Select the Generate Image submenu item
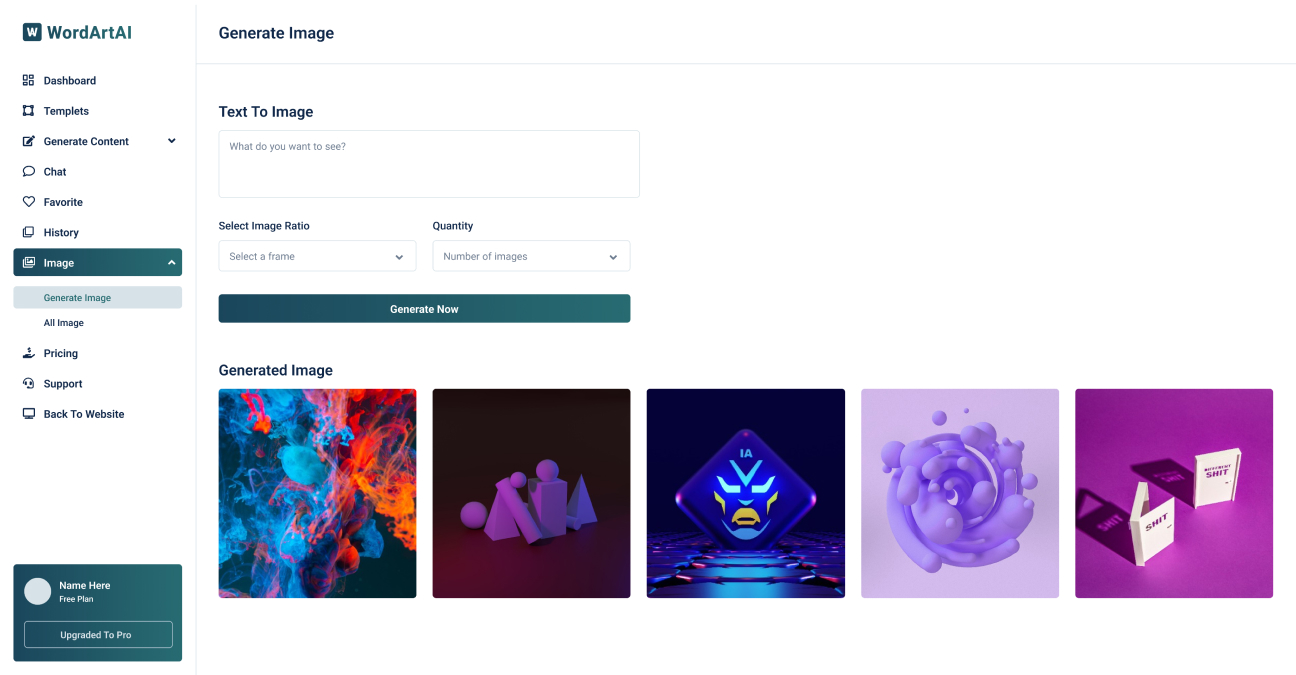 pos(97,297)
